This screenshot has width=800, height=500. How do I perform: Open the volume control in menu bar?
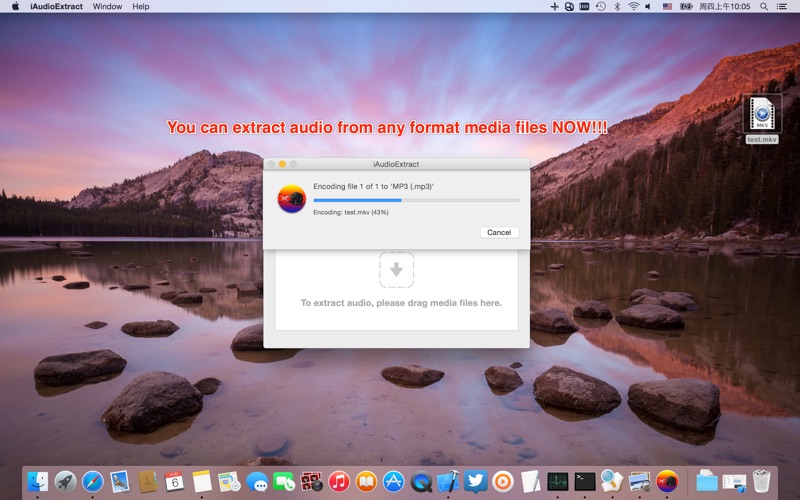click(648, 6)
